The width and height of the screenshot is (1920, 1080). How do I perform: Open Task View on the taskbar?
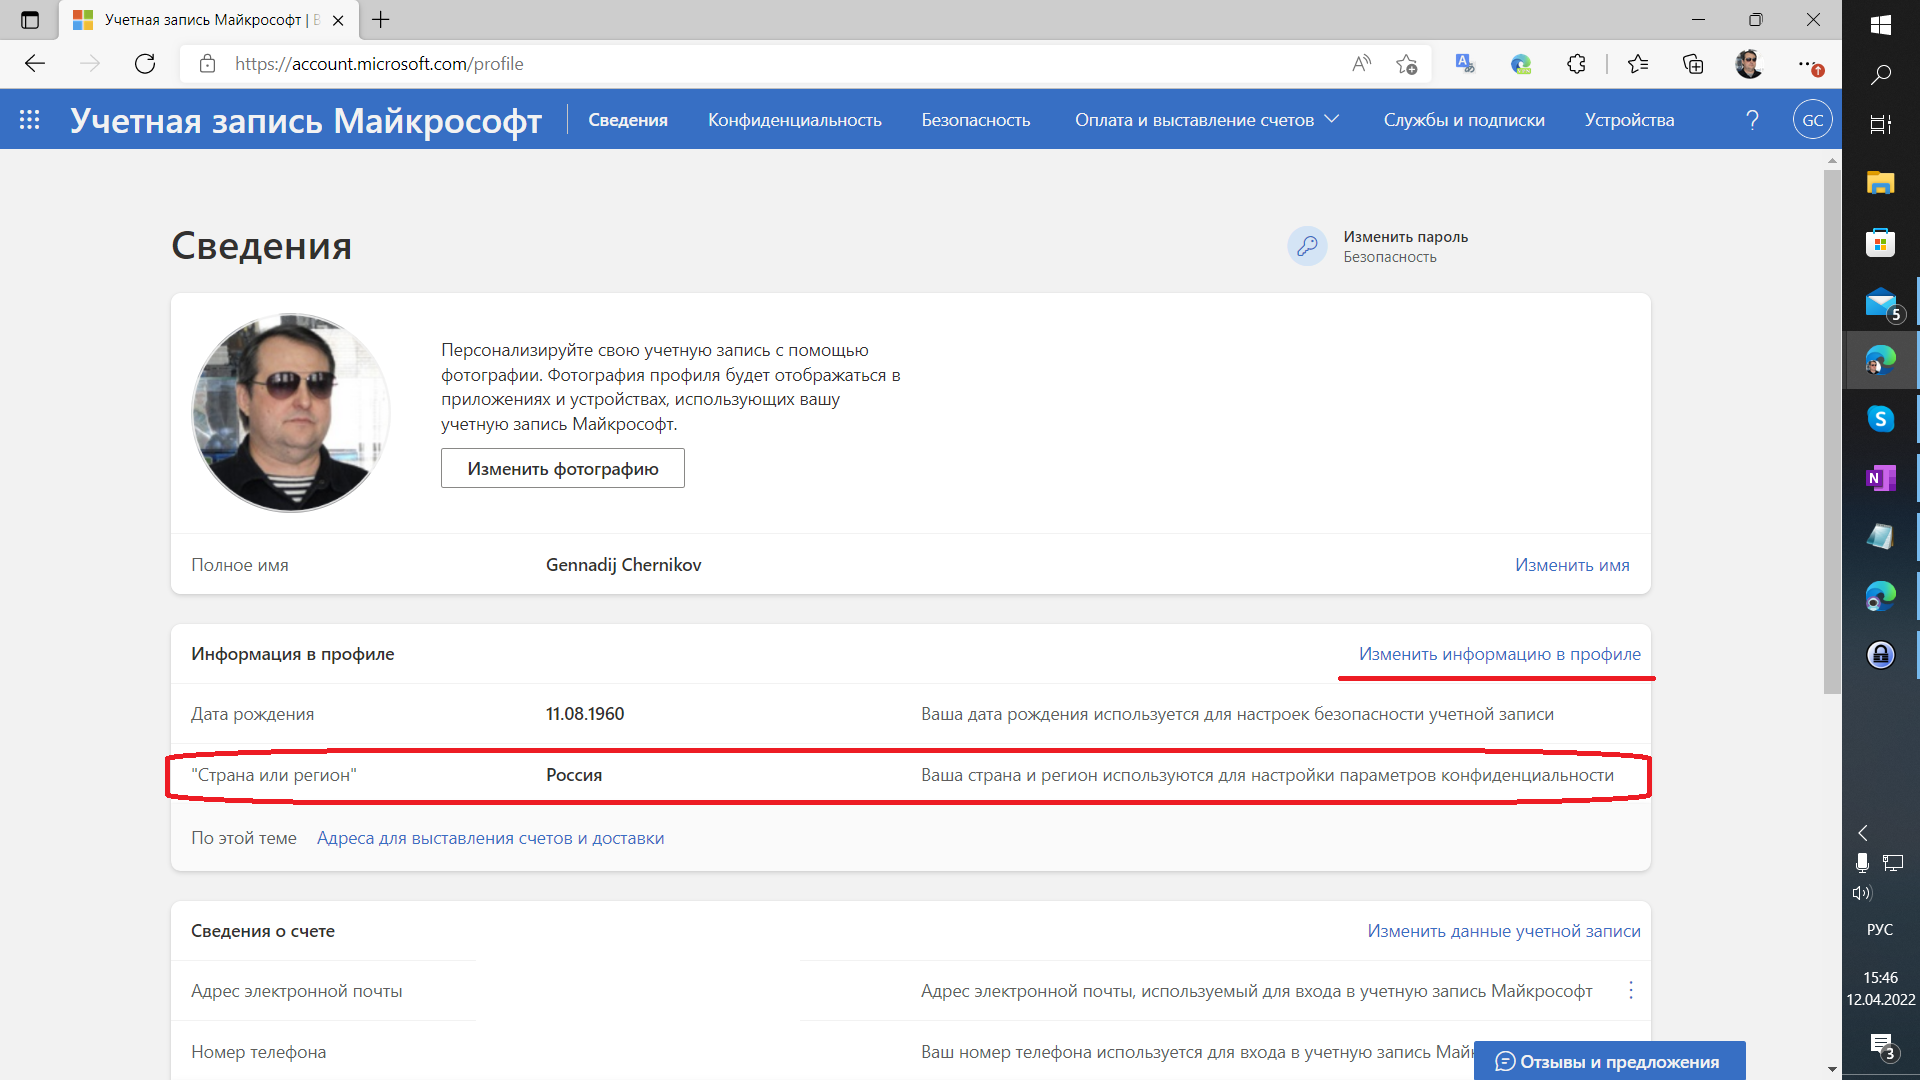(1880, 124)
